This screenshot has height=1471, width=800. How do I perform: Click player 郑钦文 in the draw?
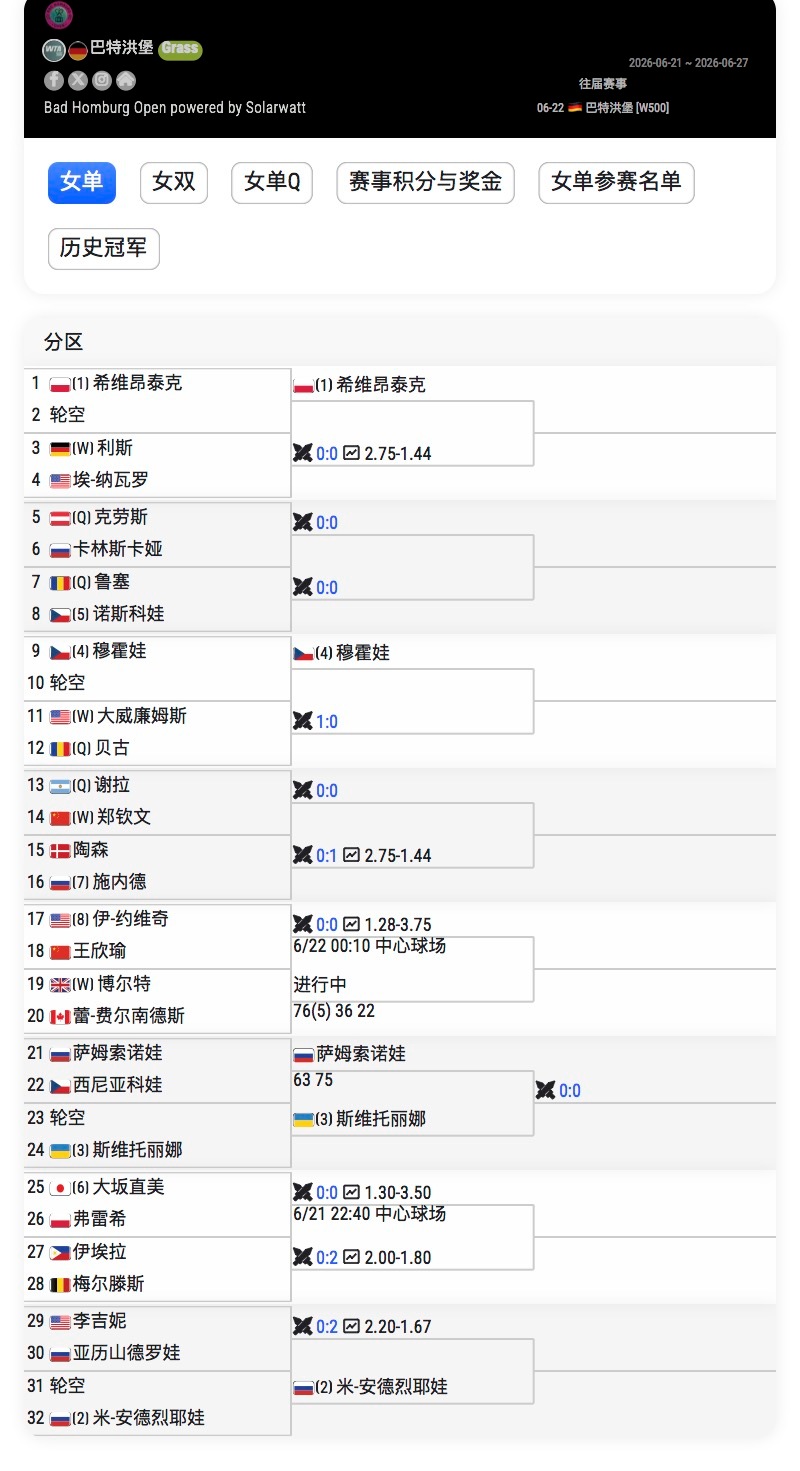(x=125, y=817)
